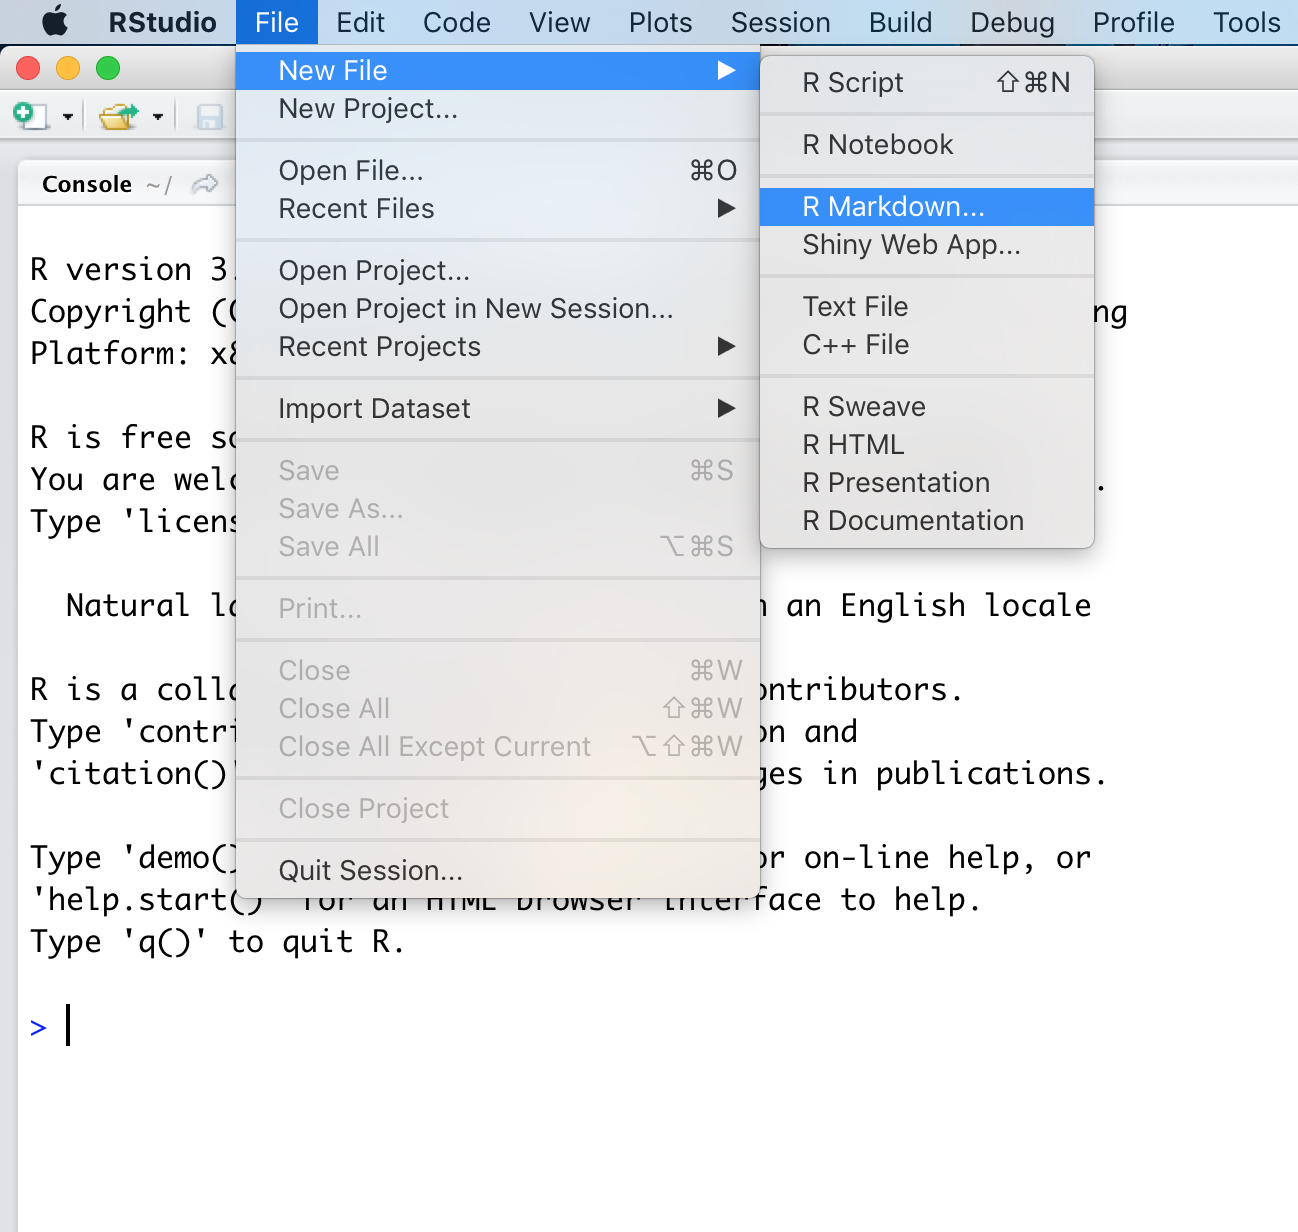Open the Edit menu
Viewport: 1298px width, 1232px height.
click(360, 22)
